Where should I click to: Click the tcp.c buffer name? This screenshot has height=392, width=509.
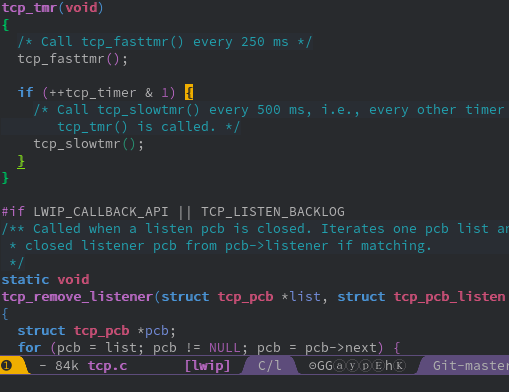click(x=107, y=366)
